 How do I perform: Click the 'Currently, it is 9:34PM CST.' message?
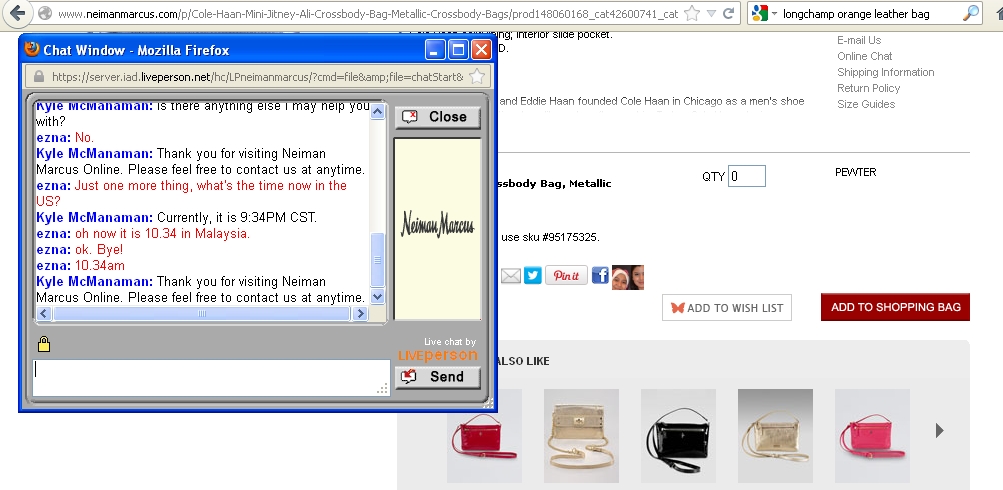(x=237, y=217)
